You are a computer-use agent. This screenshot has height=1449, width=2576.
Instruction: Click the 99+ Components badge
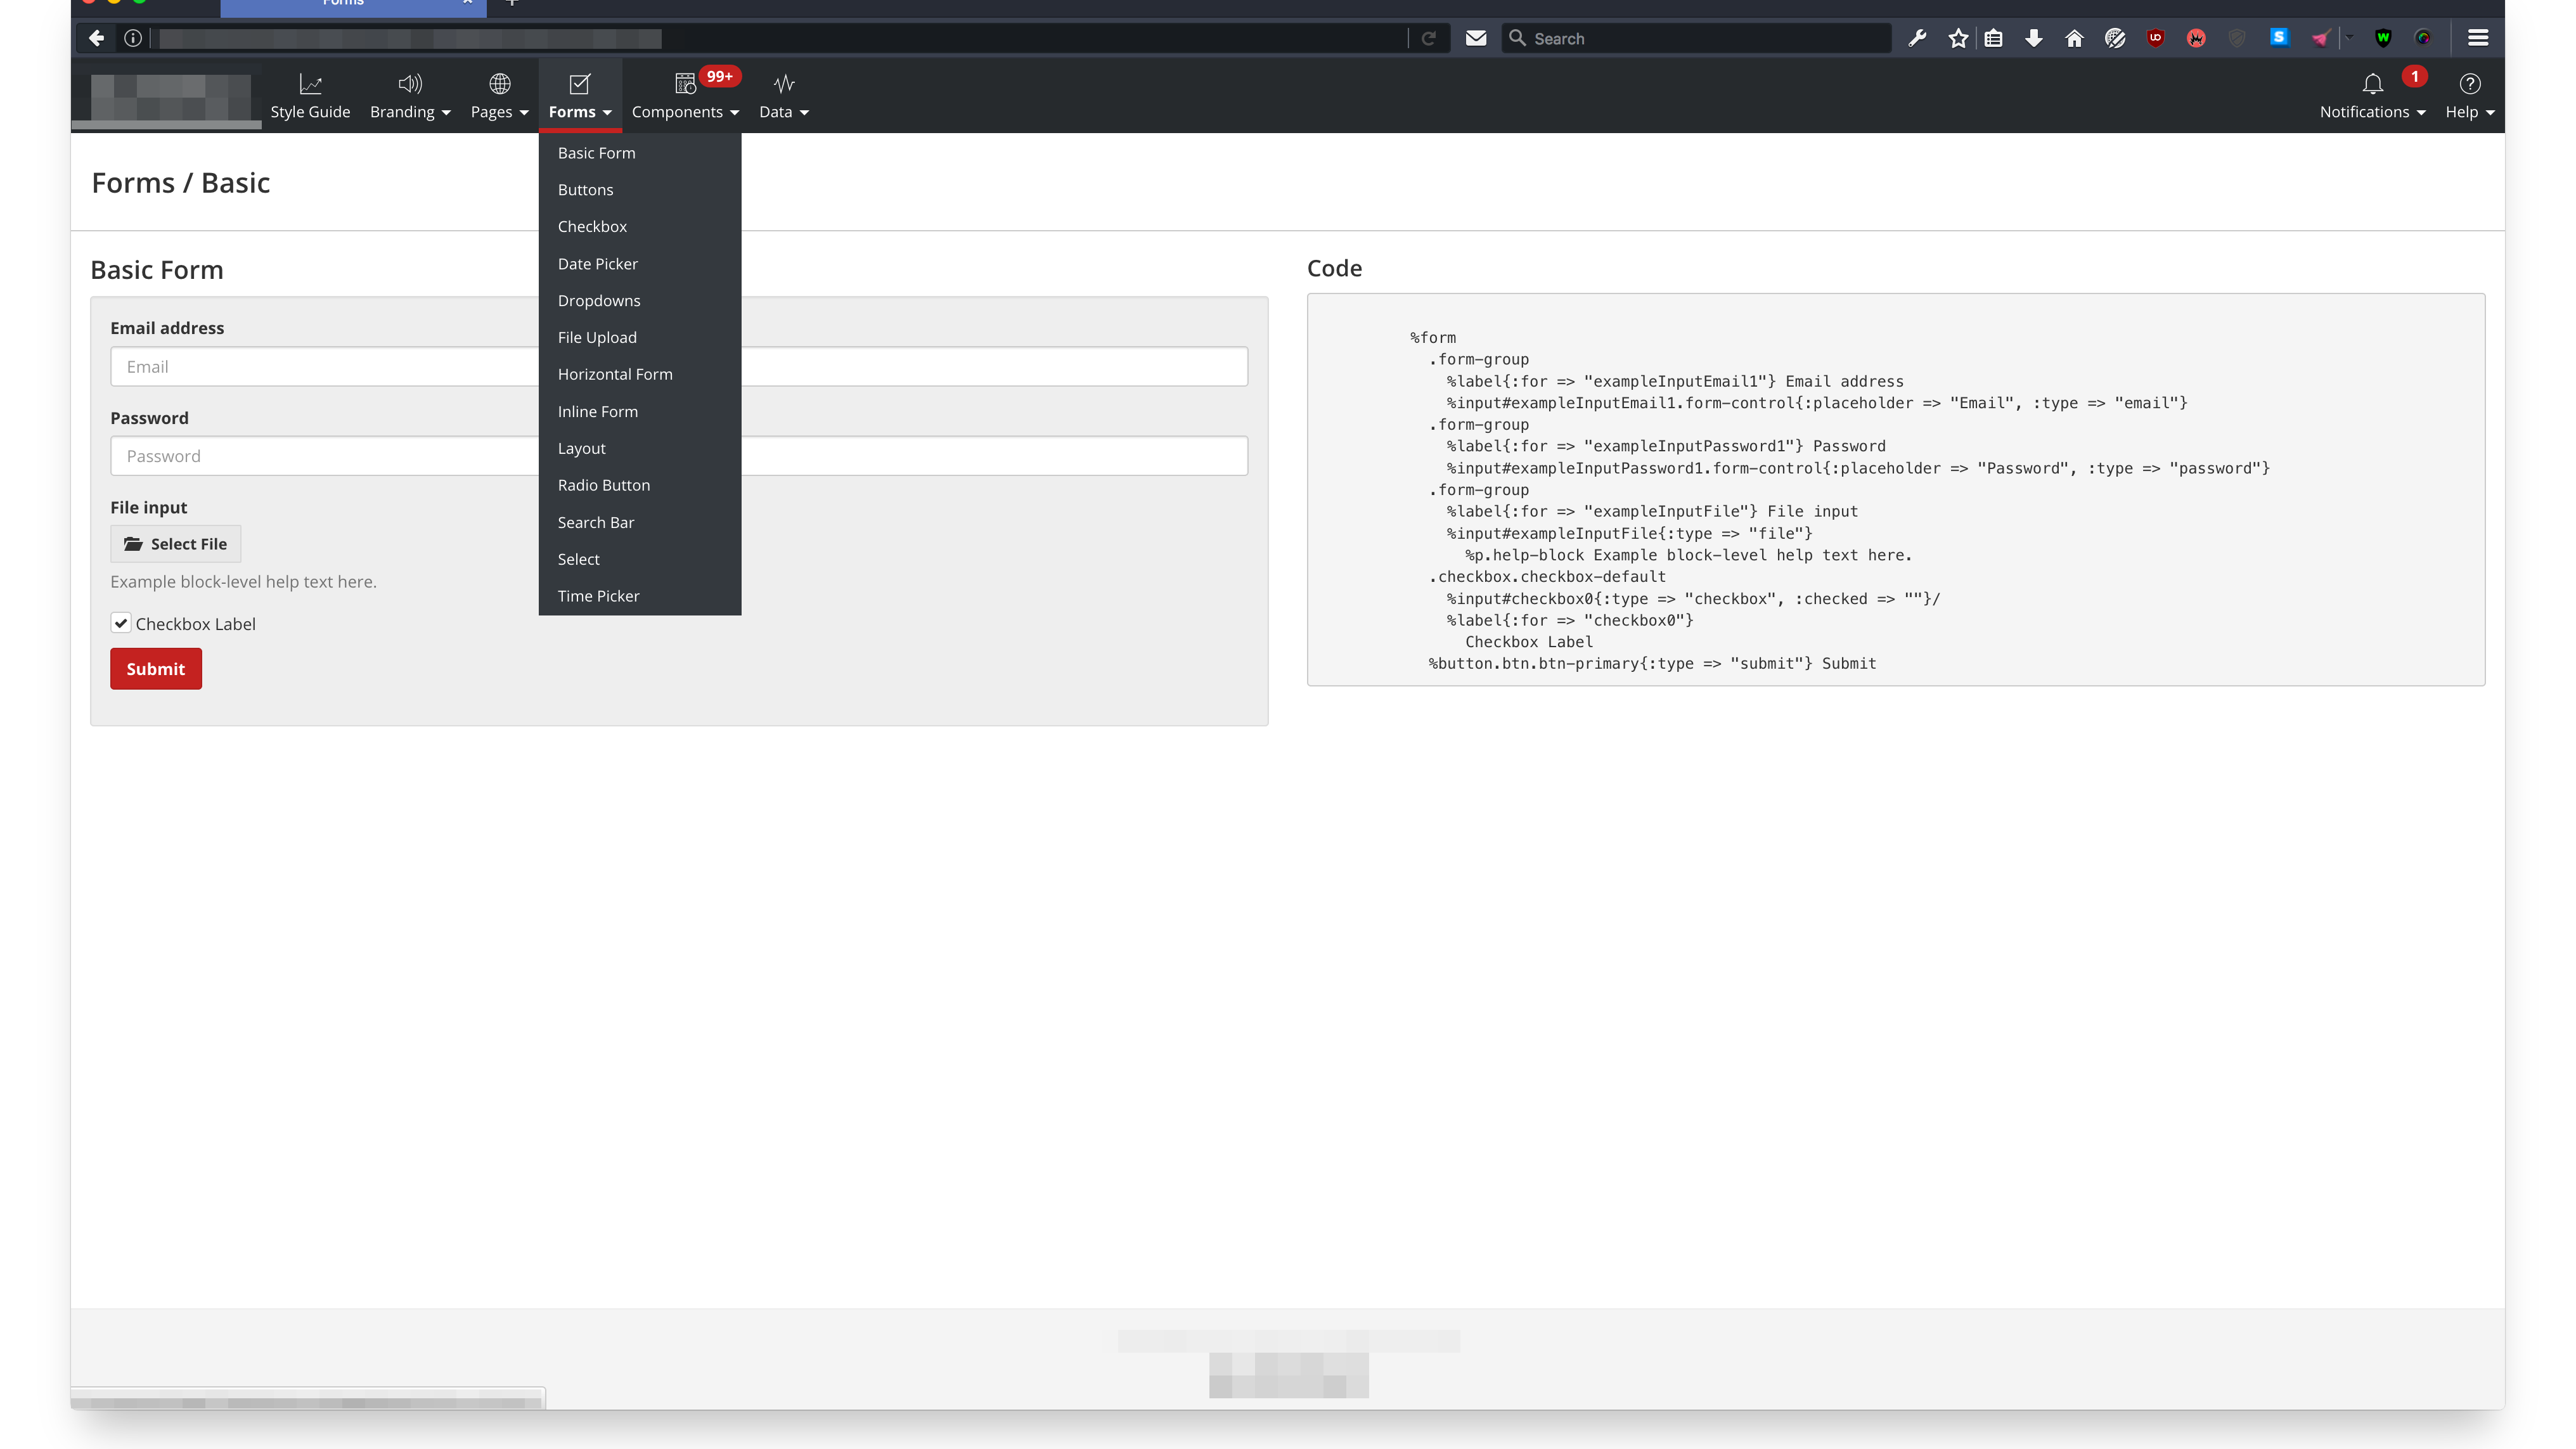(x=719, y=76)
